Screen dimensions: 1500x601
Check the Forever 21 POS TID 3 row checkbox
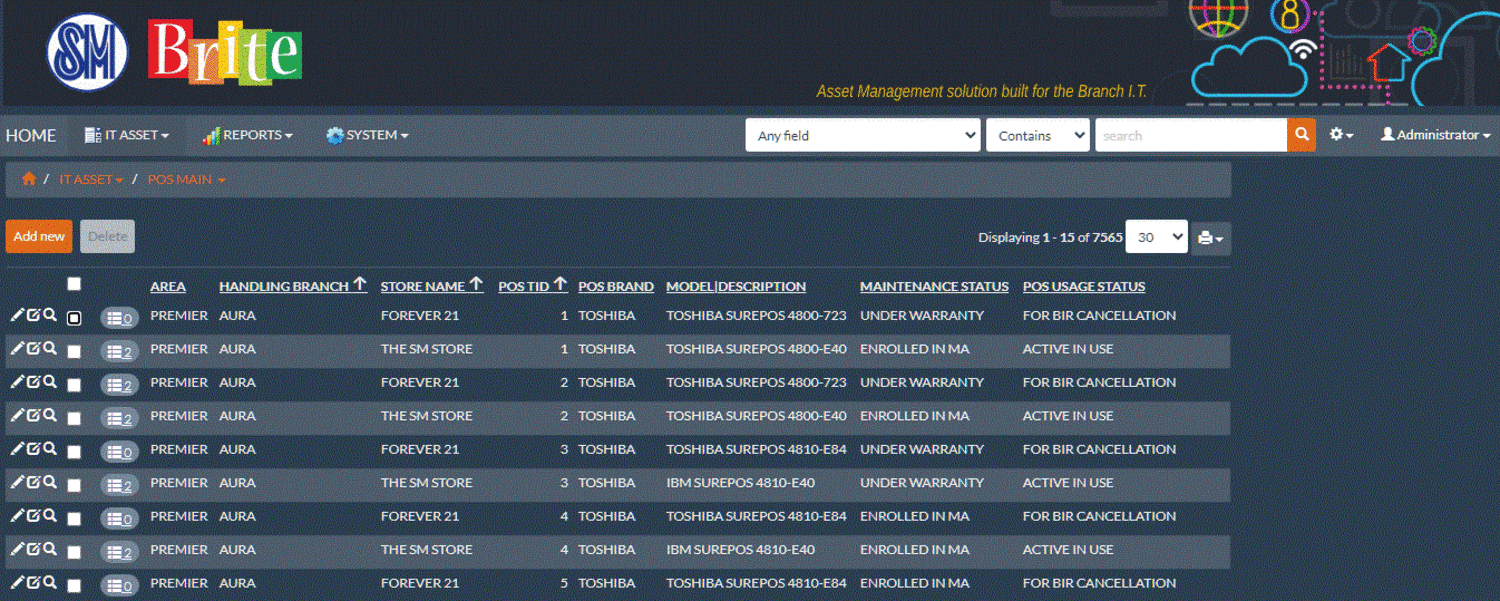pyautogui.click(x=74, y=452)
